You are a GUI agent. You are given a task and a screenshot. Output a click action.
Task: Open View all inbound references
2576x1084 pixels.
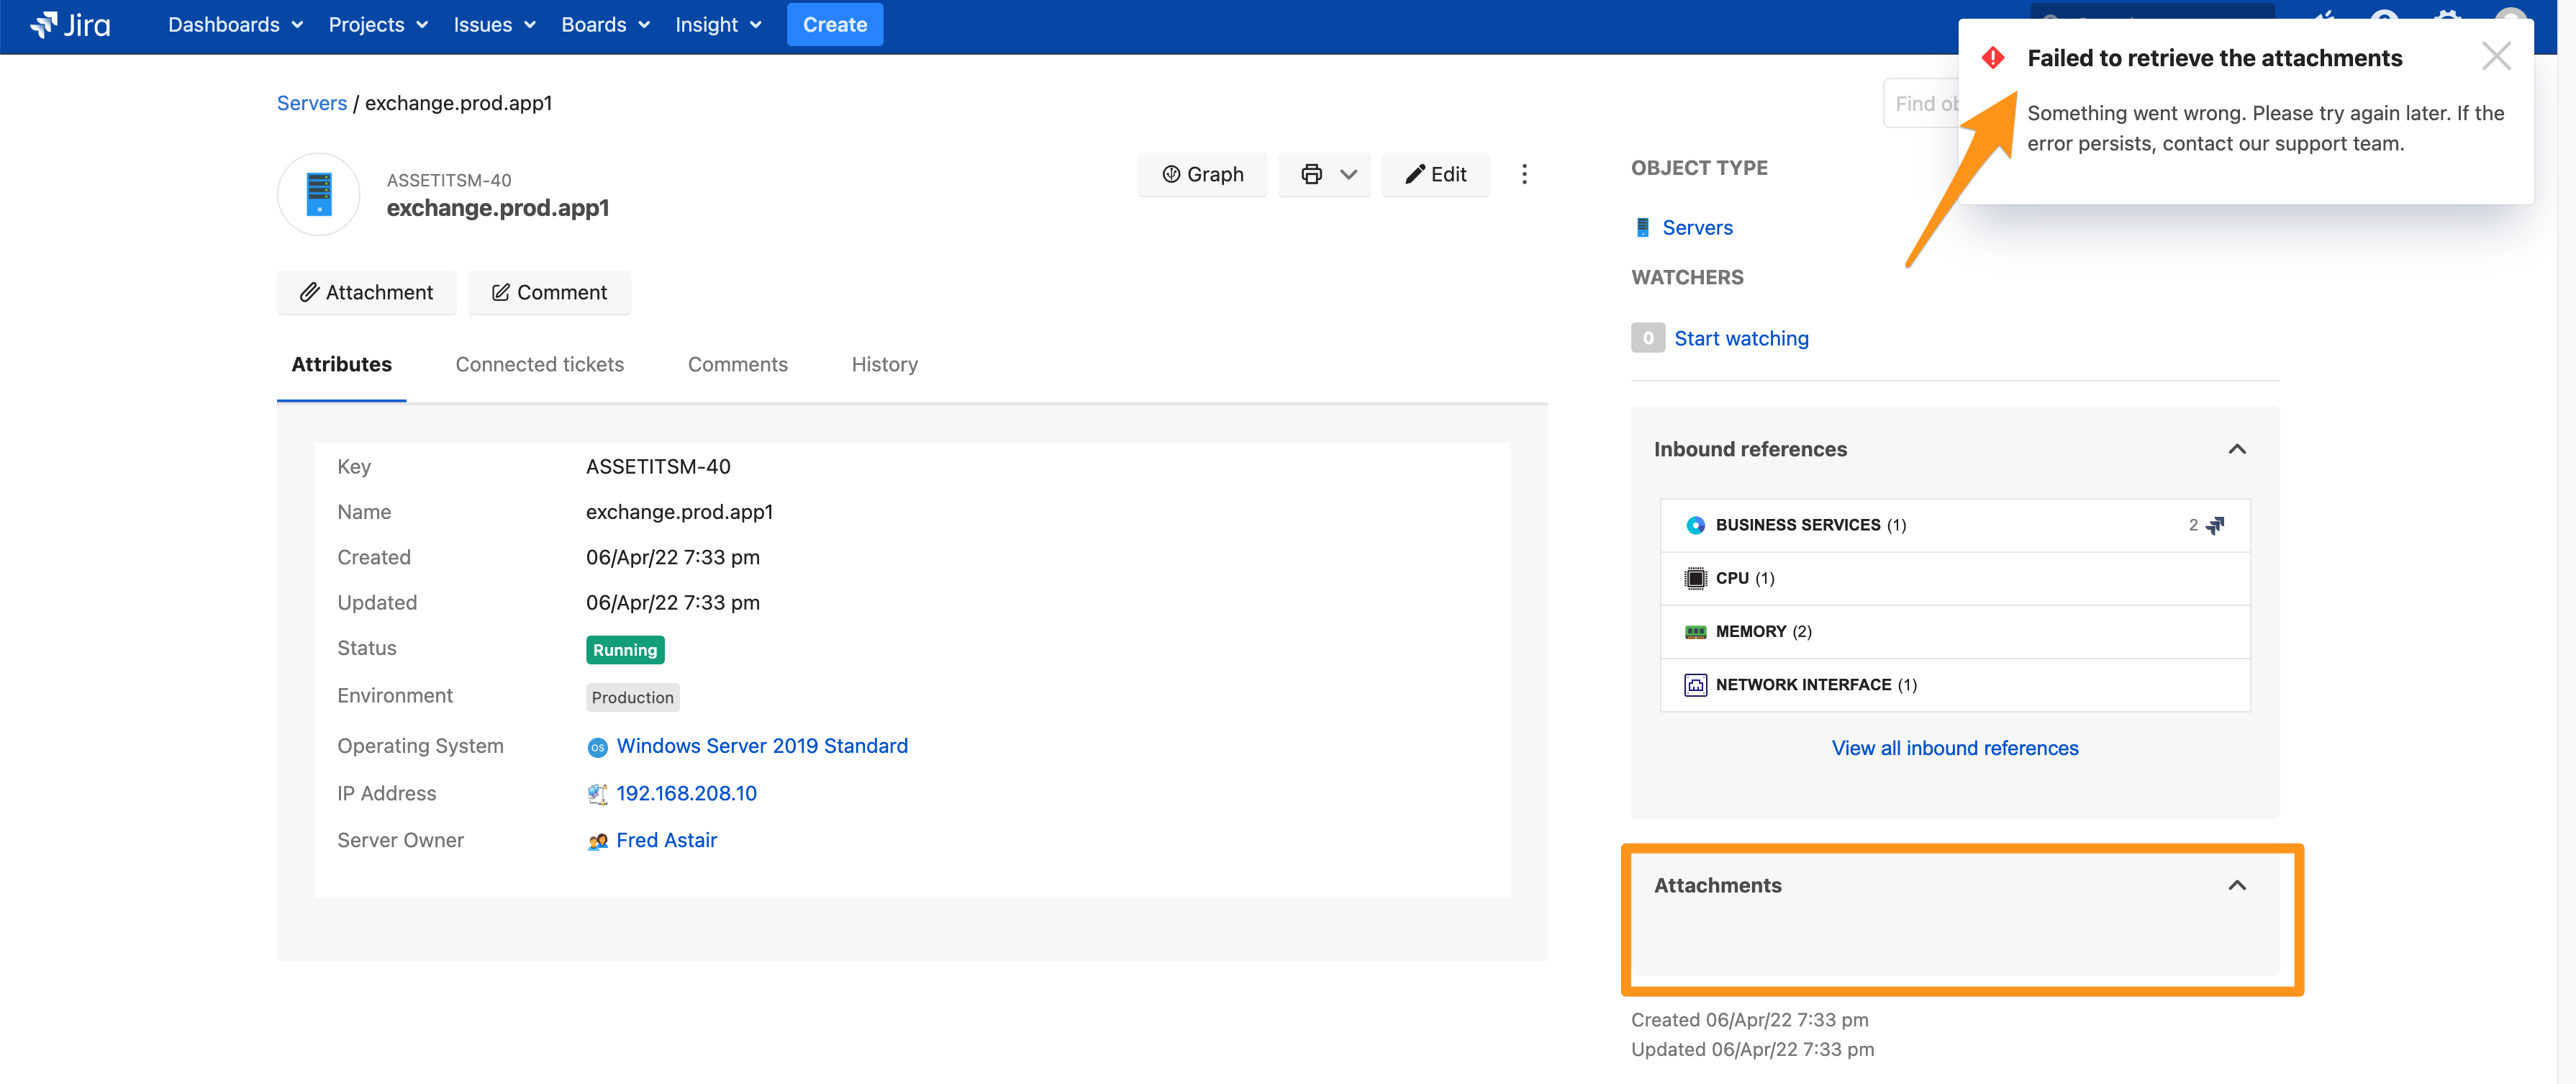(x=1954, y=747)
